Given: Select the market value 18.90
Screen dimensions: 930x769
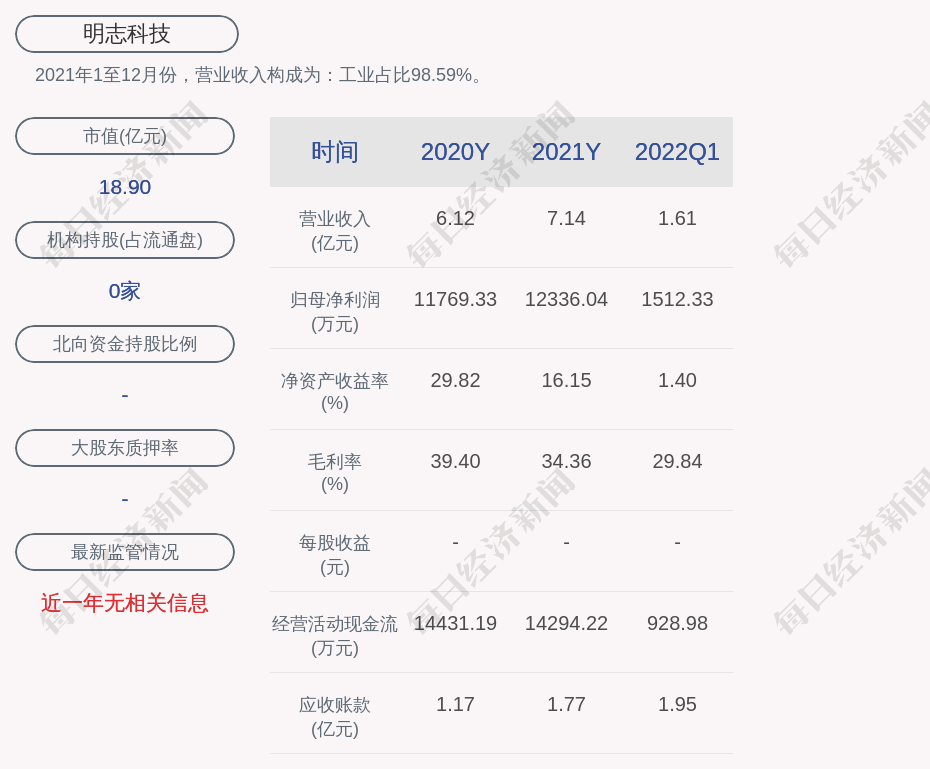Looking at the screenshot, I should click(x=125, y=187).
